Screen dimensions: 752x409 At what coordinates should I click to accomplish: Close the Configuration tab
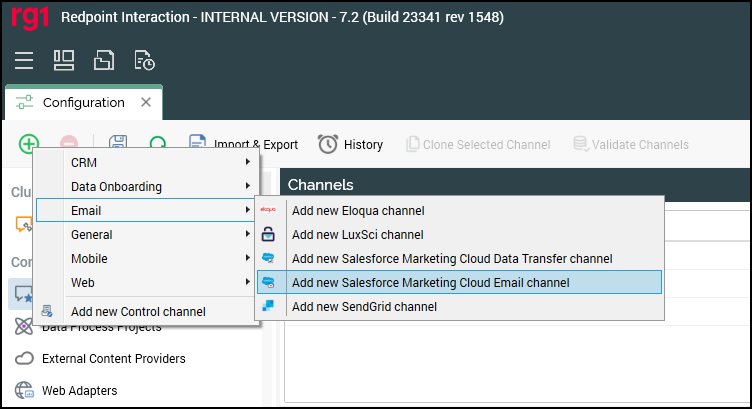[x=146, y=103]
